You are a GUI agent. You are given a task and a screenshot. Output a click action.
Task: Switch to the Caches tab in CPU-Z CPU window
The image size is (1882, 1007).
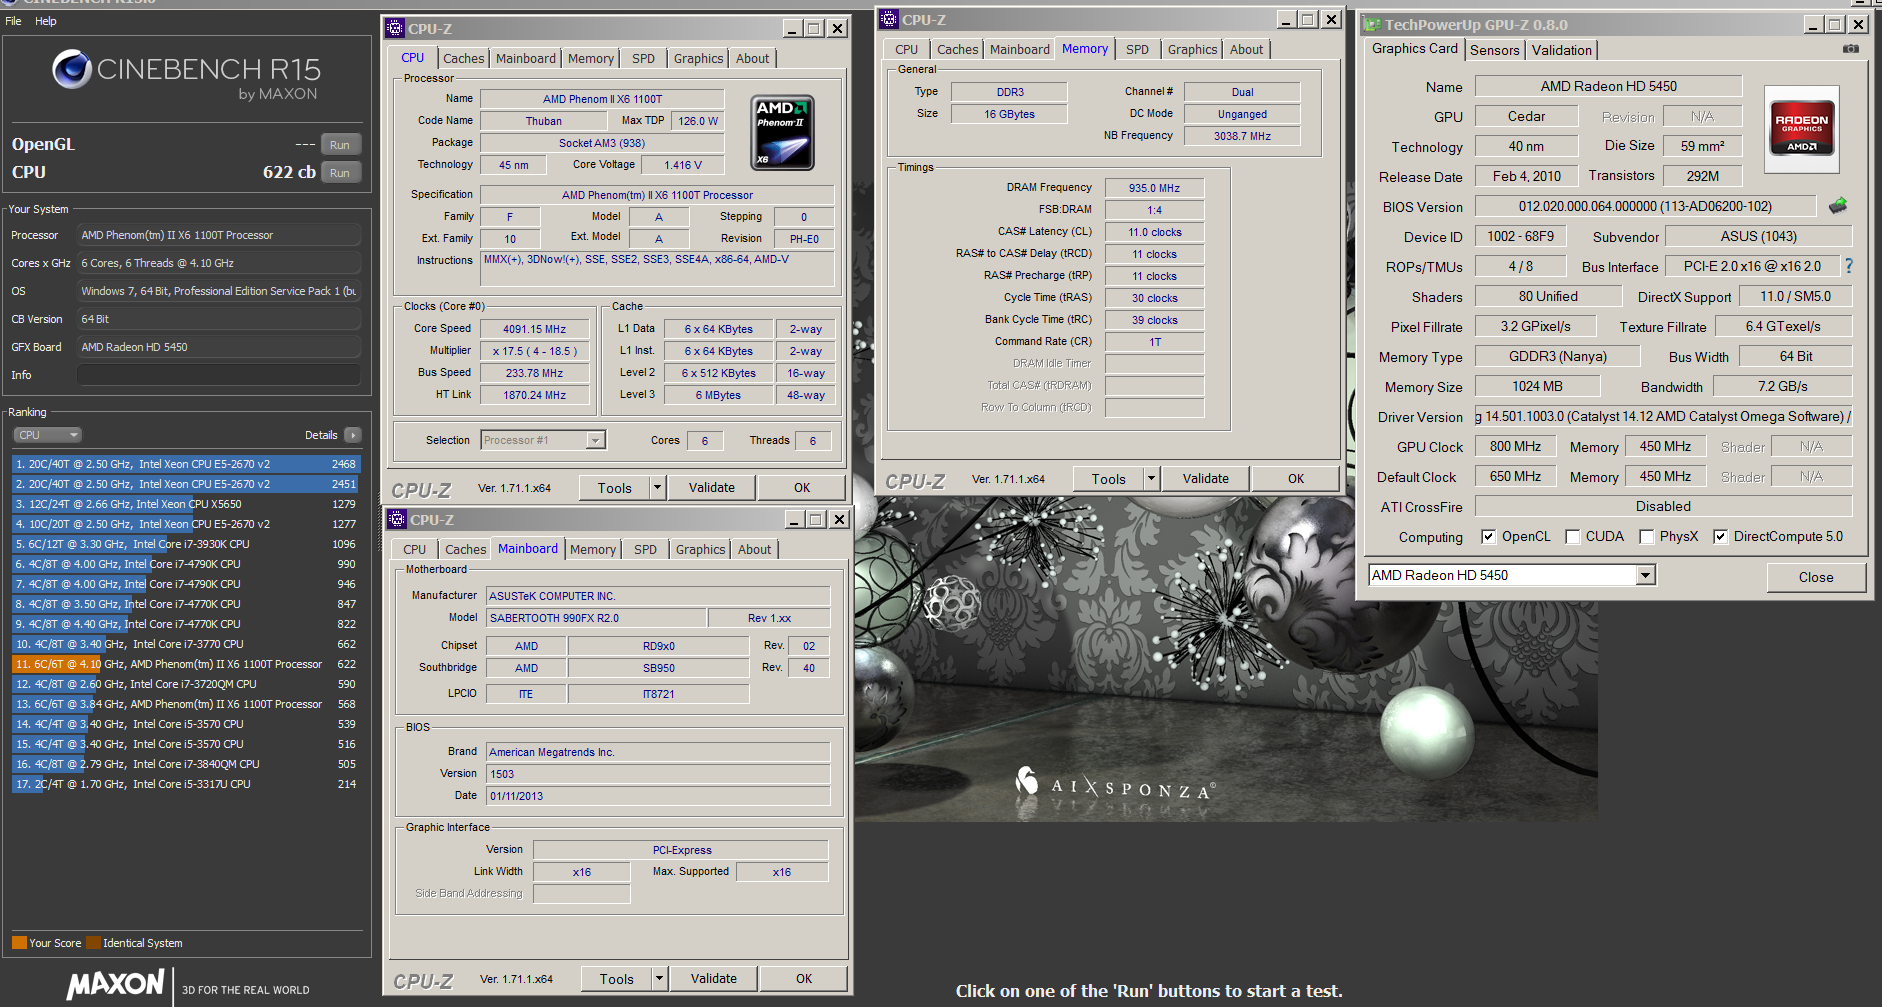coord(464,59)
